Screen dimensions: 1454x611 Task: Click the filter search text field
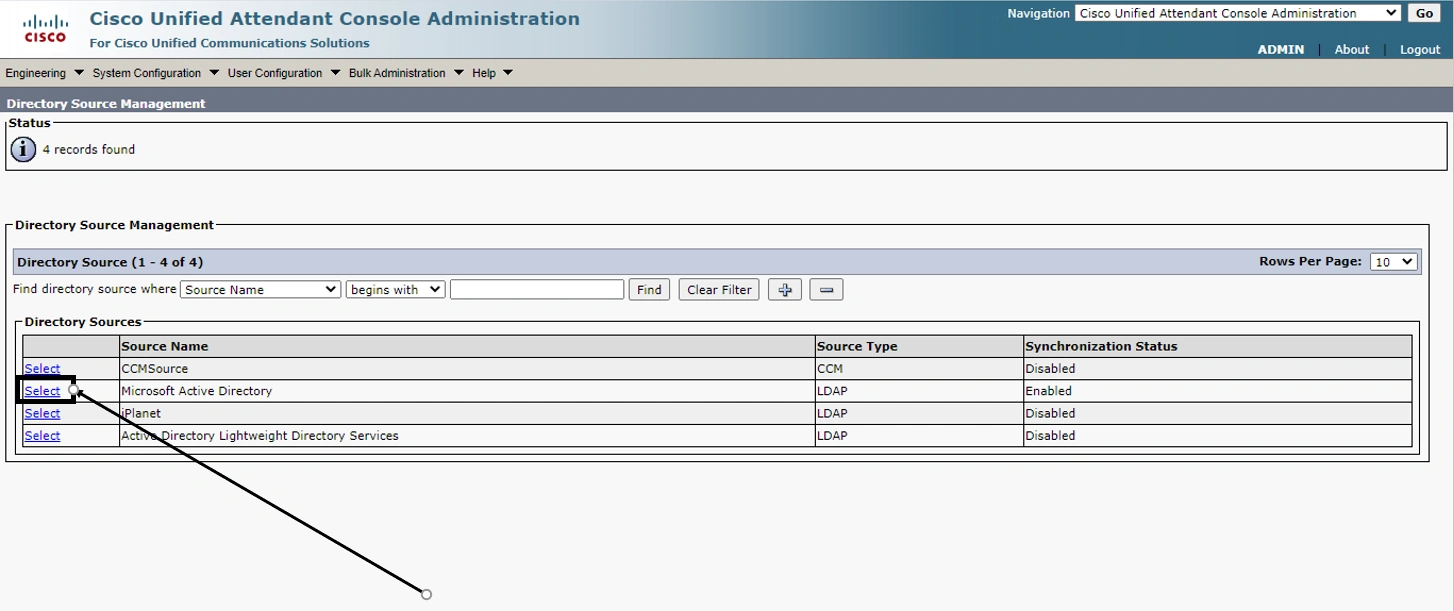[x=537, y=289]
